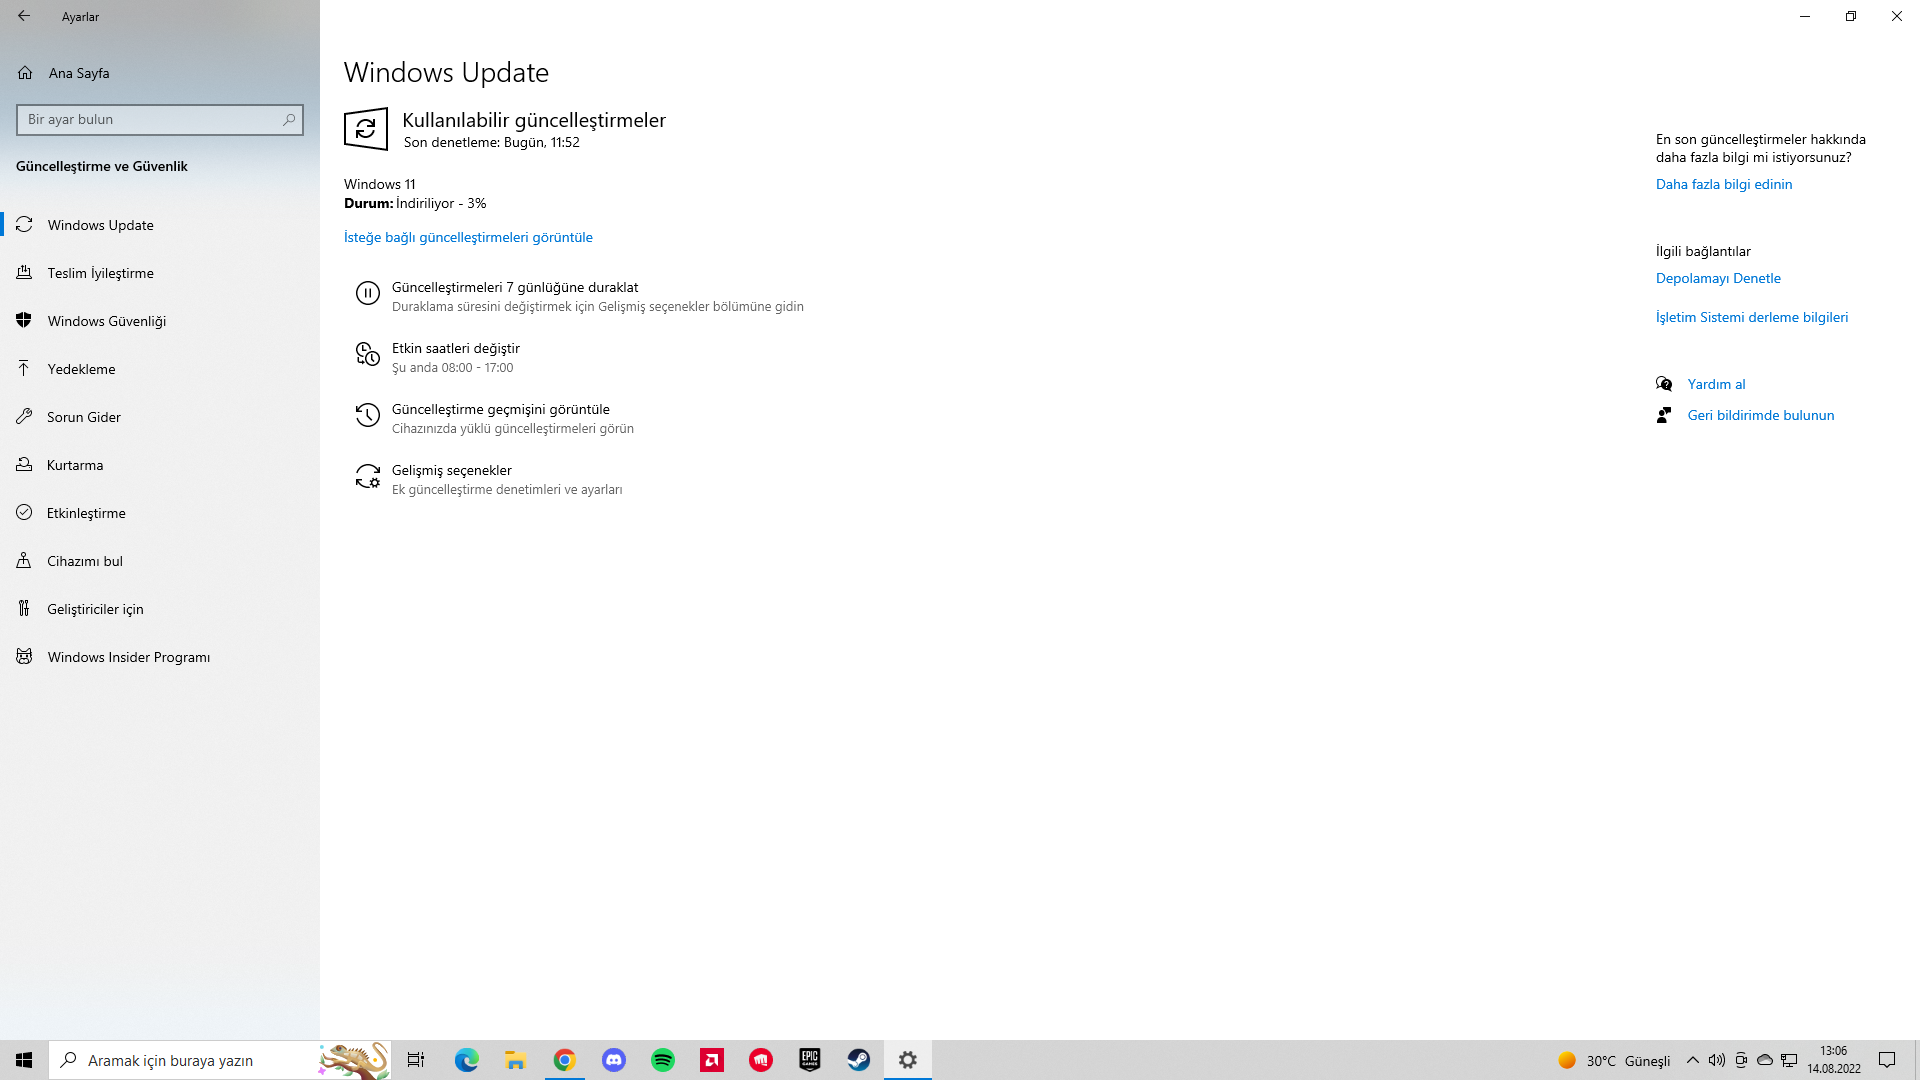Focus the Bir ayar bulun search field

(x=150, y=119)
